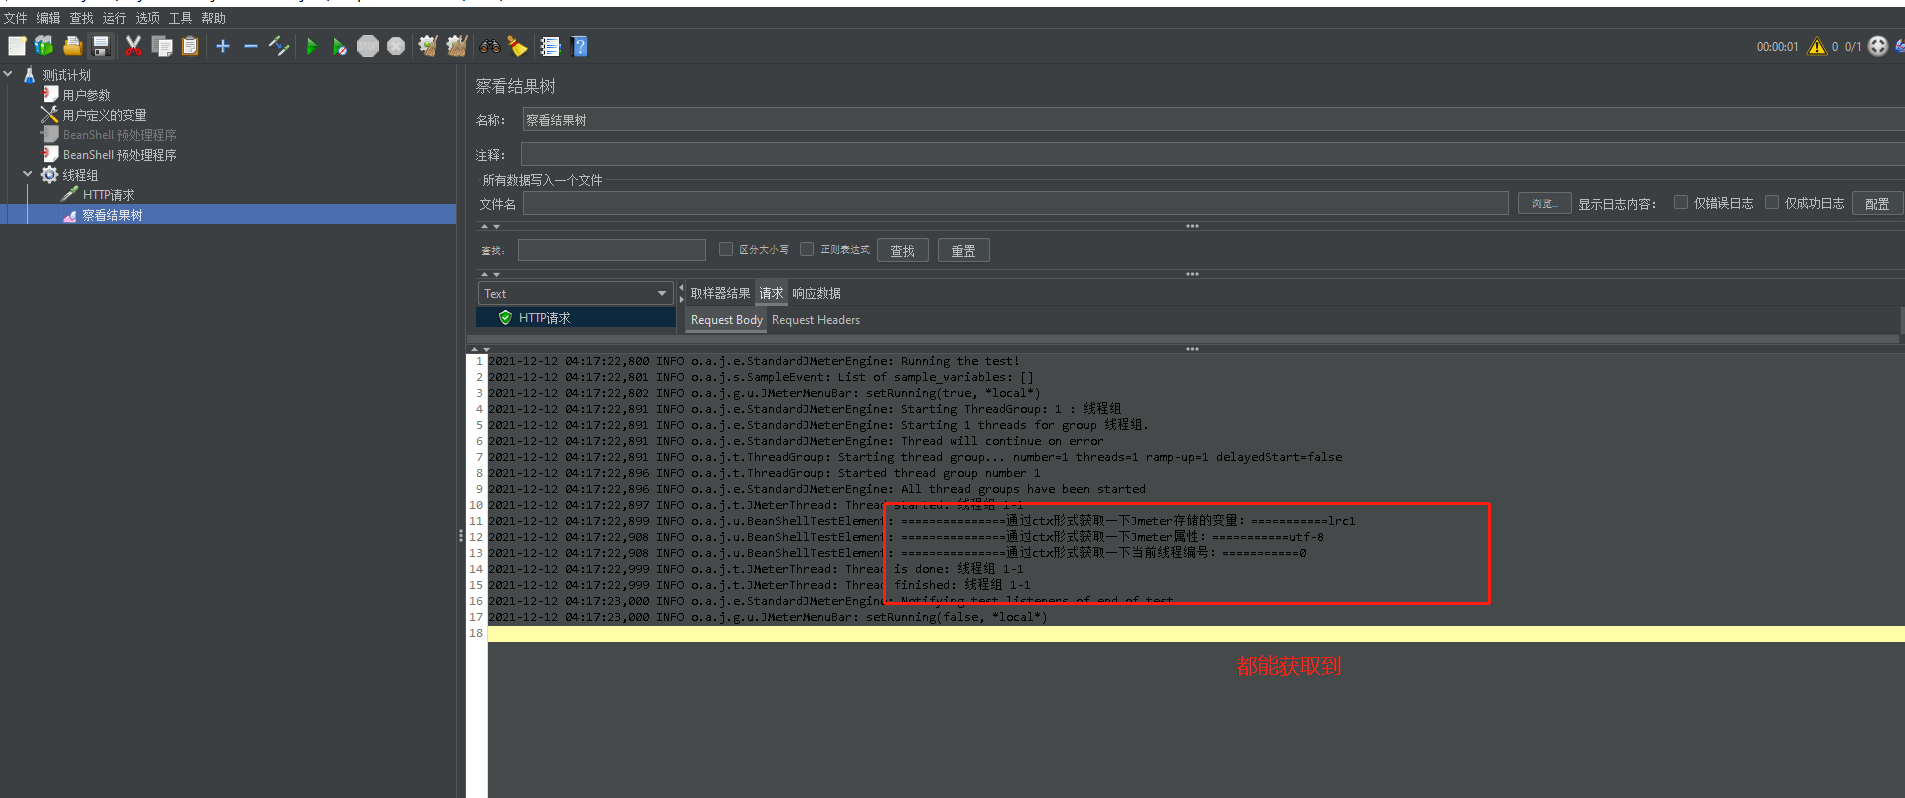Click the Paste clipboard icon

click(x=190, y=46)
